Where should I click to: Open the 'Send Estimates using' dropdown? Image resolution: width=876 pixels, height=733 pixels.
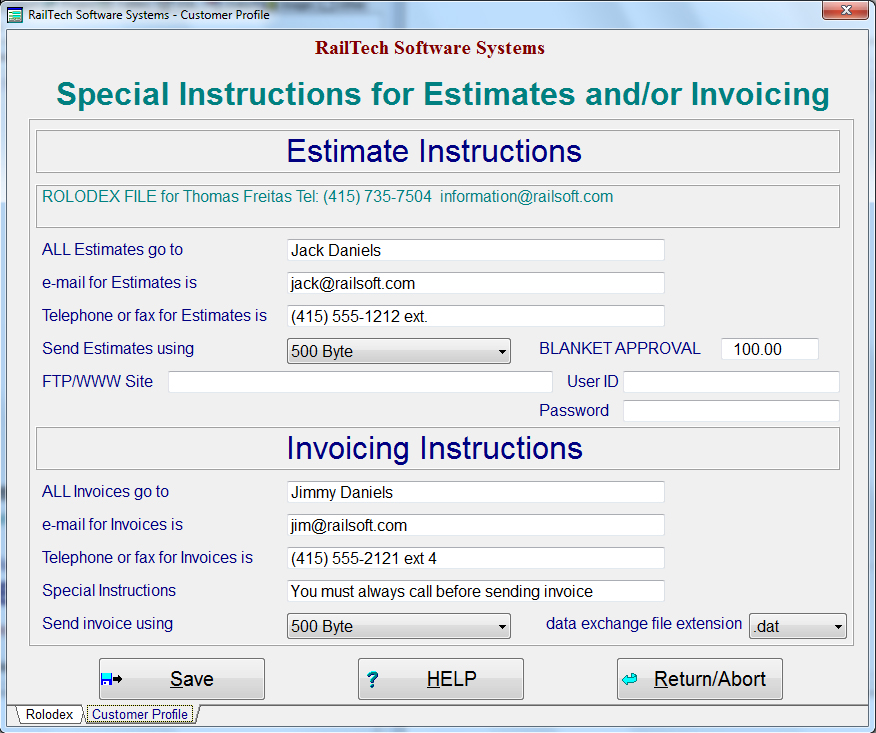click(x=502, y=351)
